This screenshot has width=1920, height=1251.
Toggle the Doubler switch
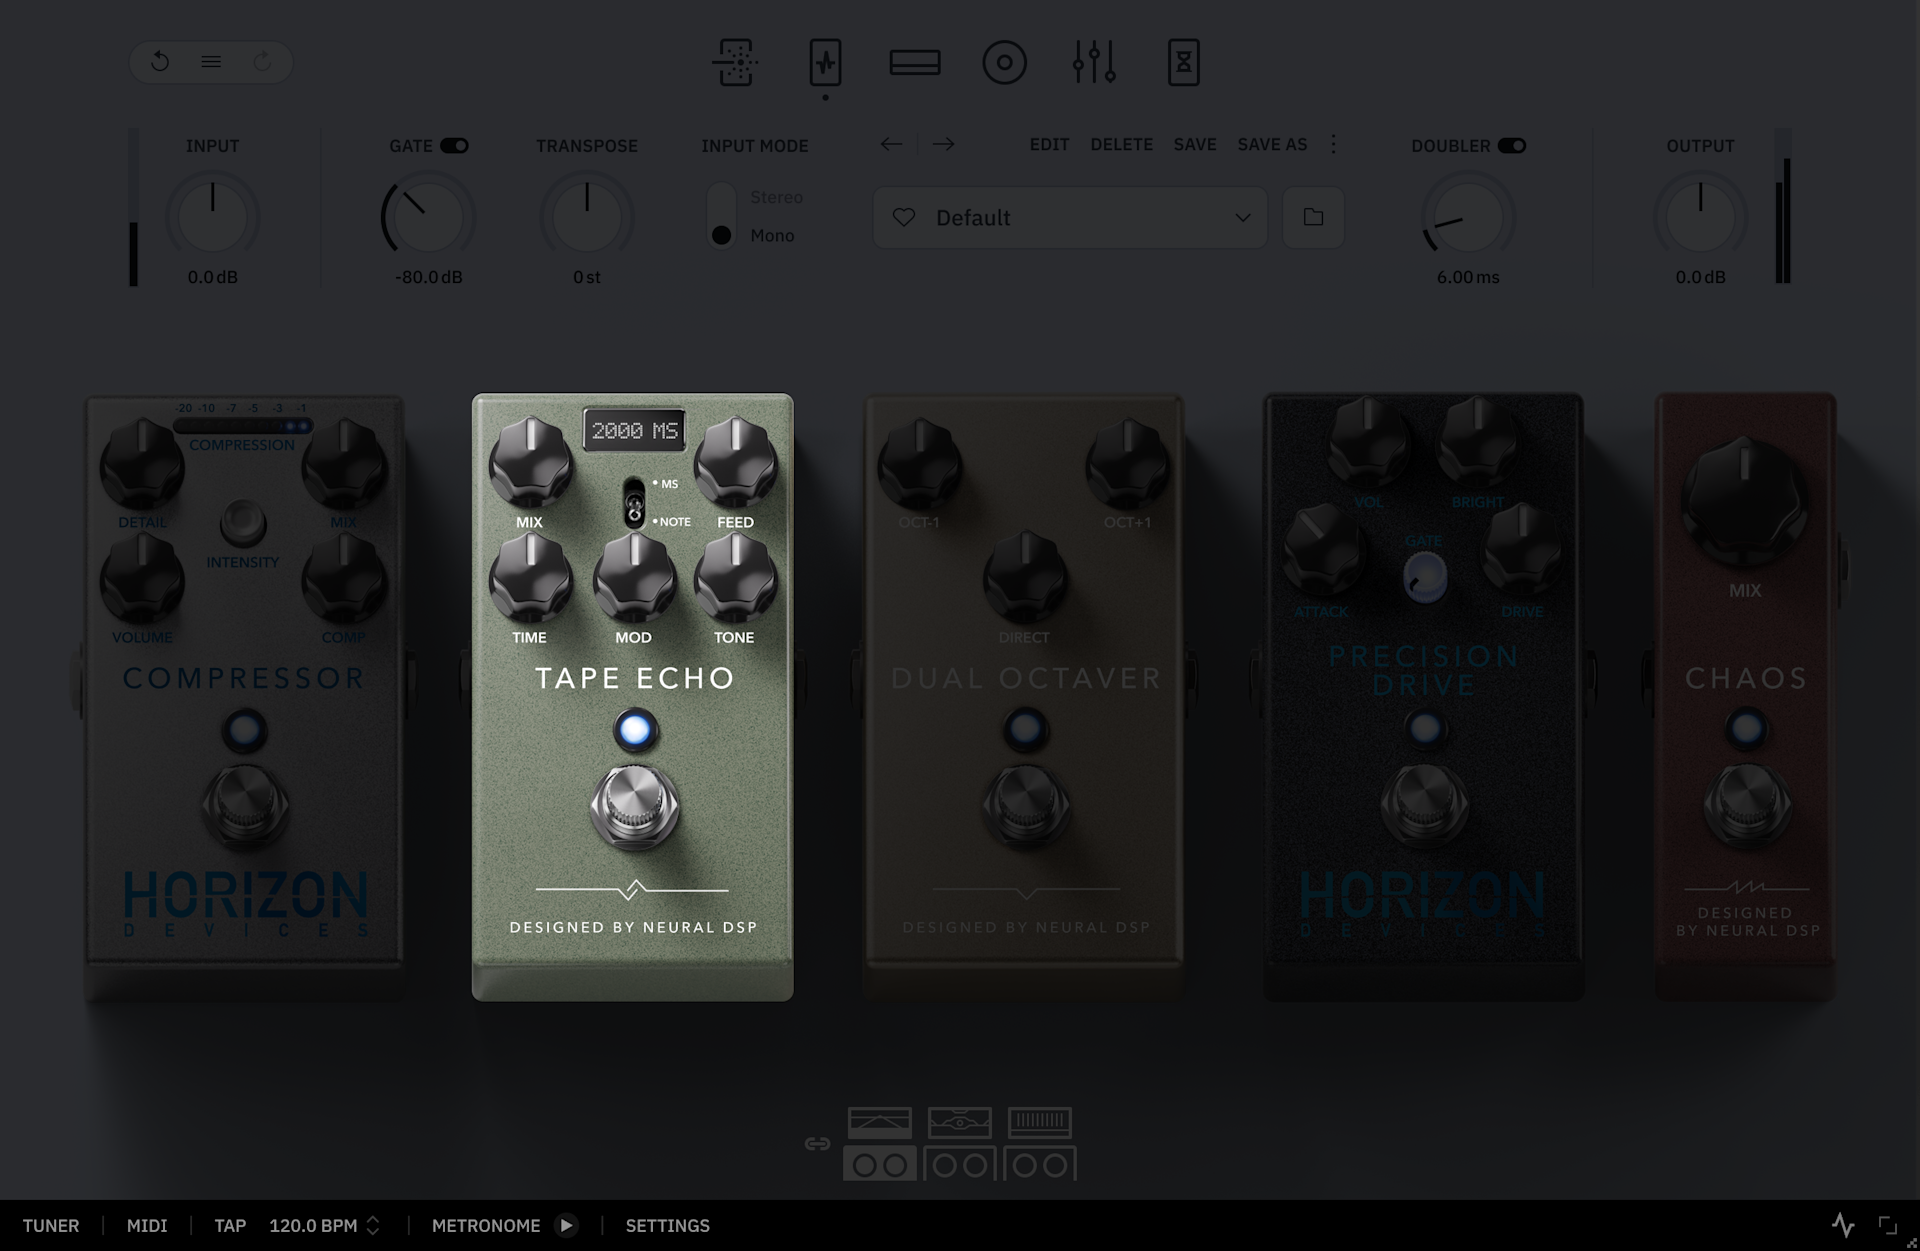[x=1512, y=146]
